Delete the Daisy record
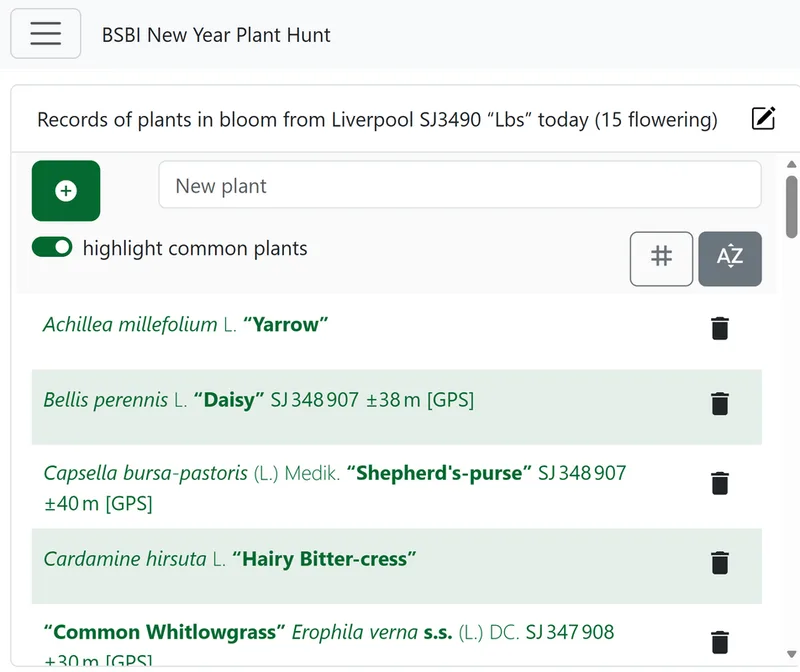800x672 pixels. click(x=720, y=404)
